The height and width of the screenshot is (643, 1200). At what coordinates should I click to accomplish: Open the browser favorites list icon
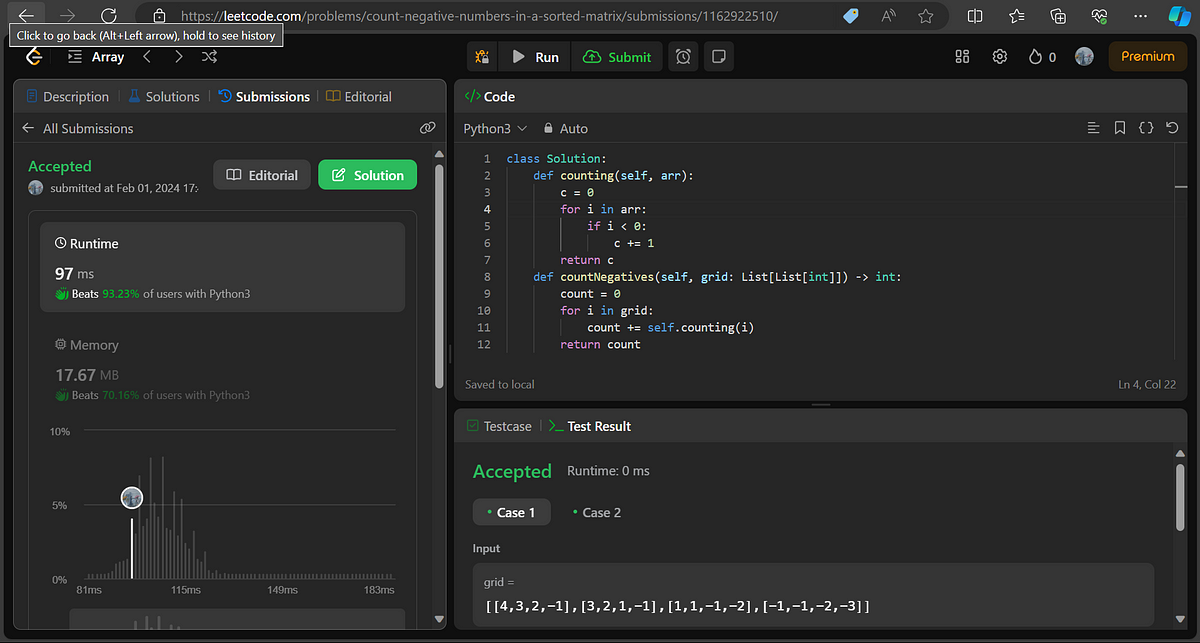click(1017, 16)
